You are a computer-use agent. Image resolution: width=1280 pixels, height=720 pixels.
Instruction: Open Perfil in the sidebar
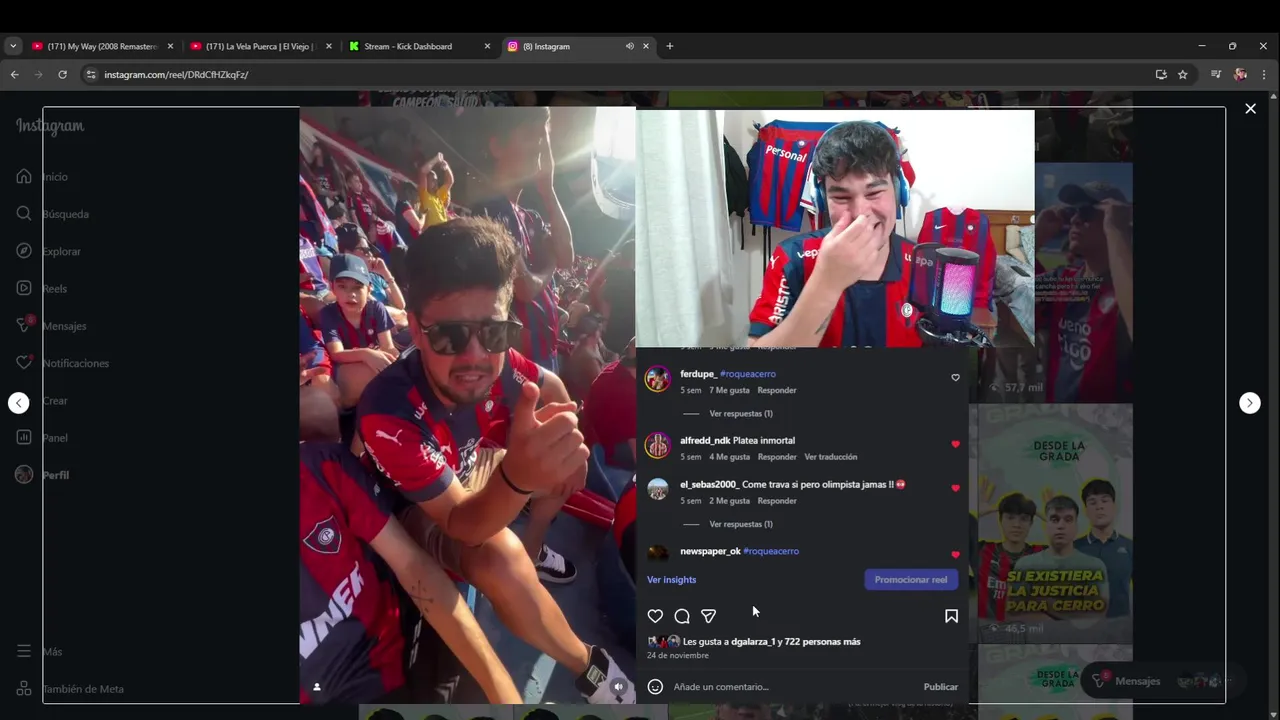(42, 475)
